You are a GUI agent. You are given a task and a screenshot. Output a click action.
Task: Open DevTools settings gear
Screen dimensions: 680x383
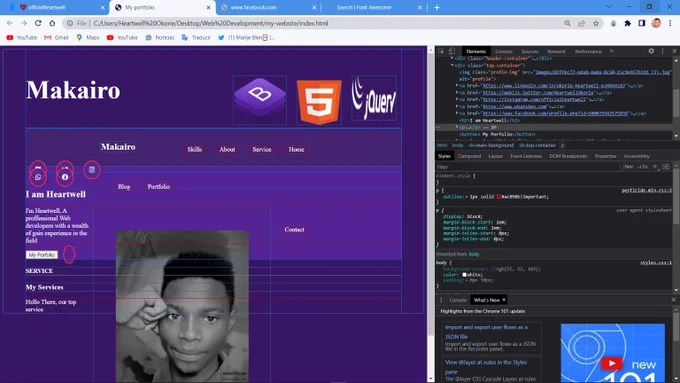651,51
